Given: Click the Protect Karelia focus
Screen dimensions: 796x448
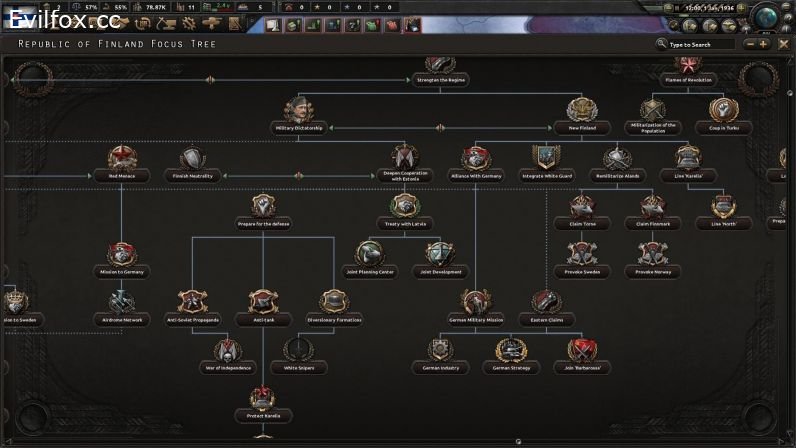Looking at the screenshot, I should [263, 399].
